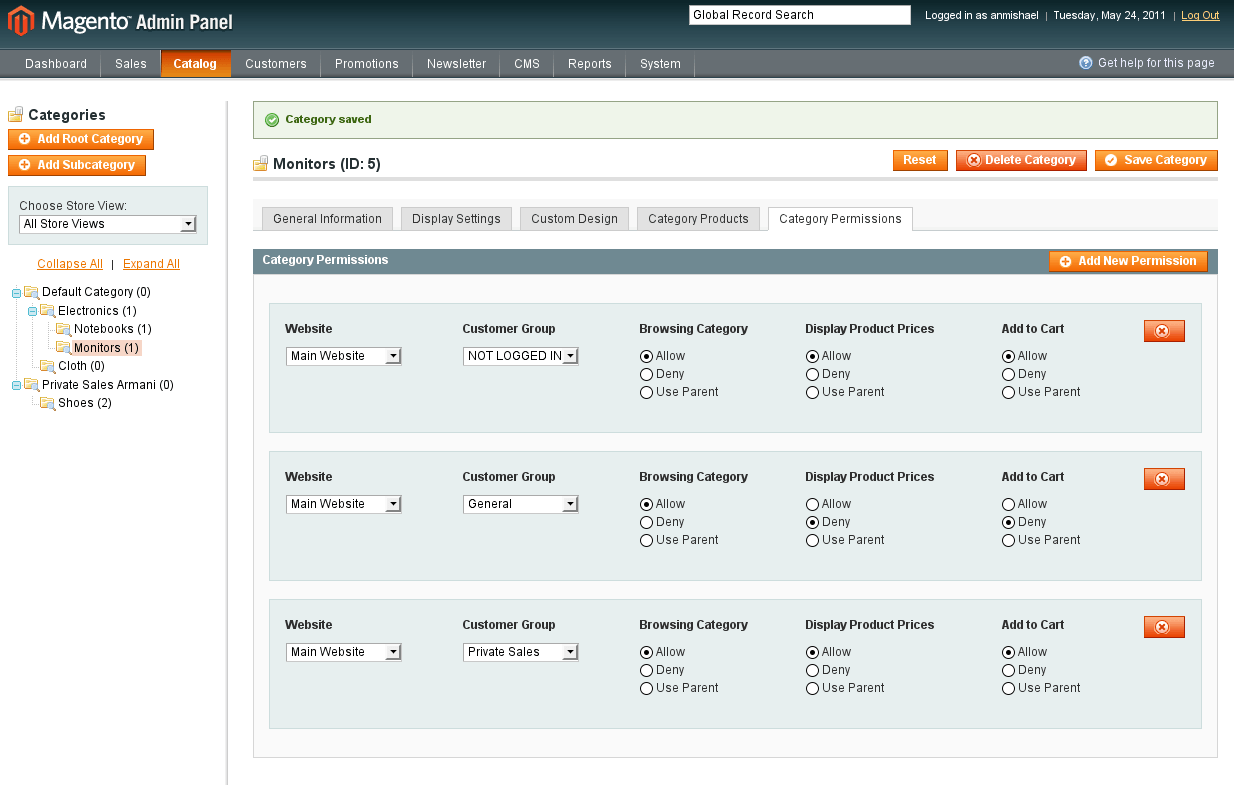Viewport: 1234px width, 785px height.
Task: Click the help question mark icon
Action: pos(1086,63)
